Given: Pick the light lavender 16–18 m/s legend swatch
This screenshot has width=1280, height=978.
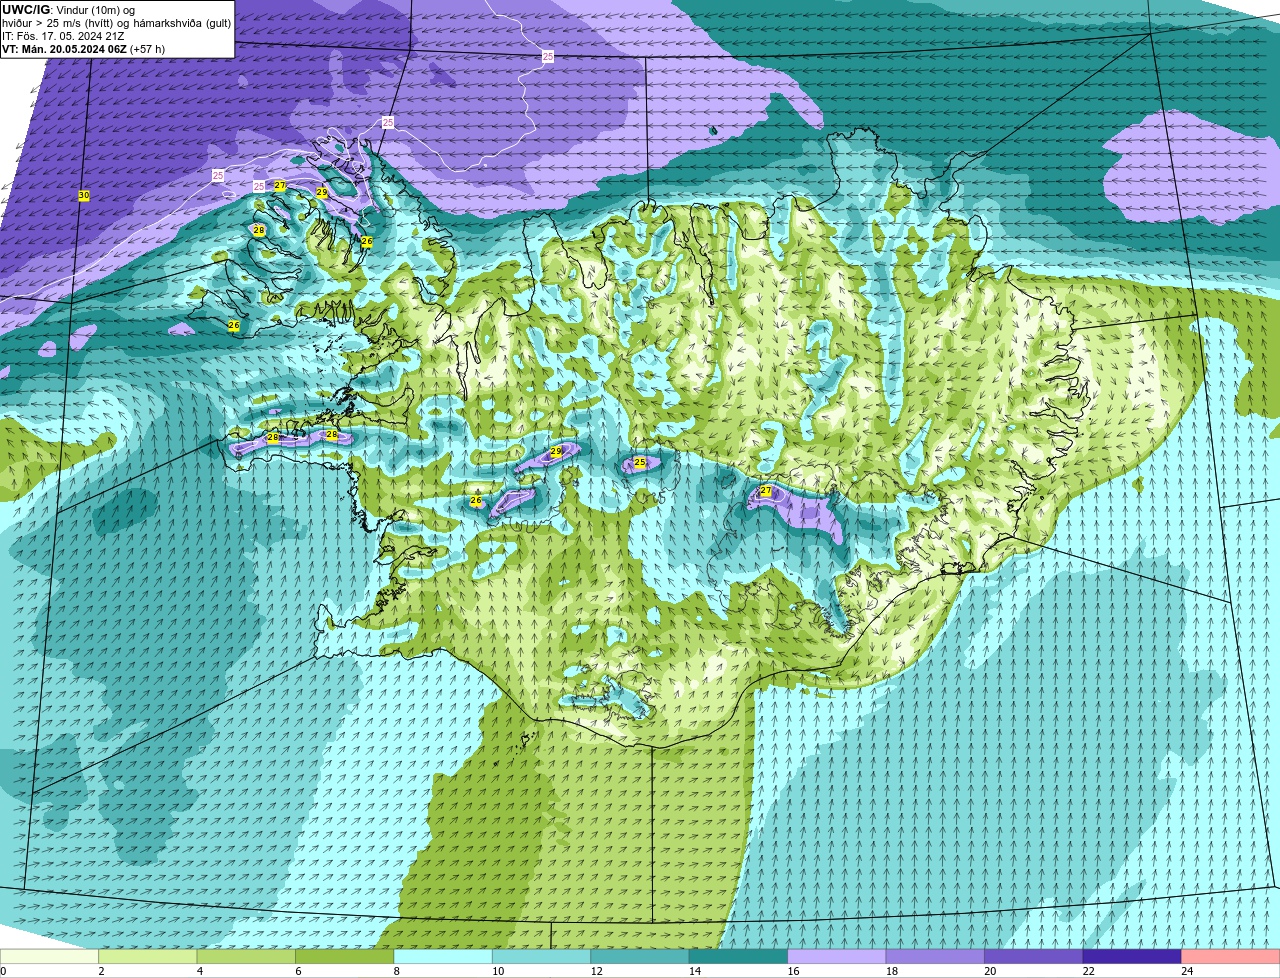Looking at the screenshot, I should click(837, 956).
